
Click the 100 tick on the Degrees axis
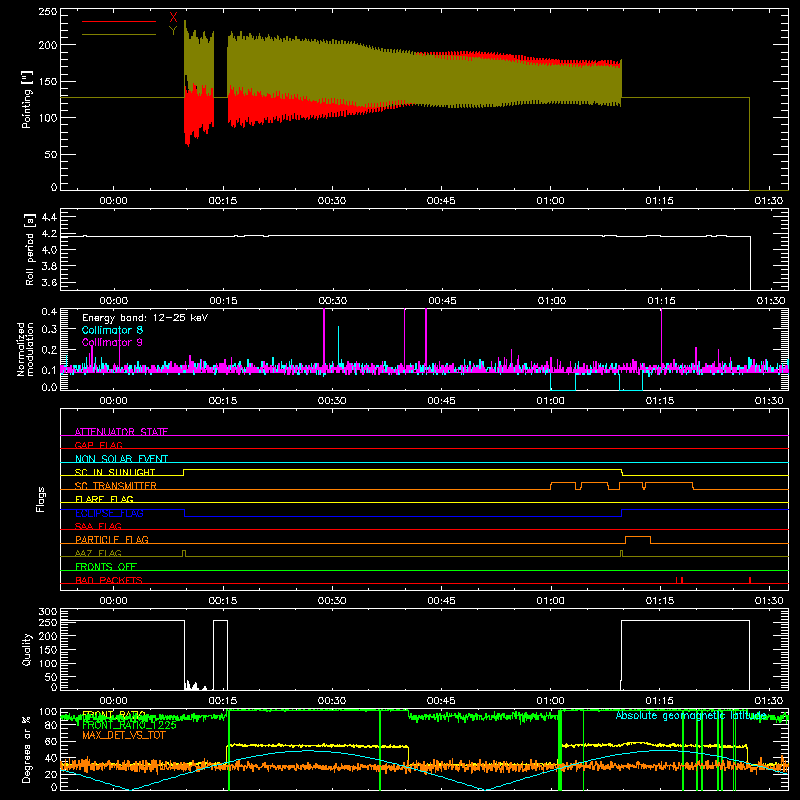tap(48, 712)
